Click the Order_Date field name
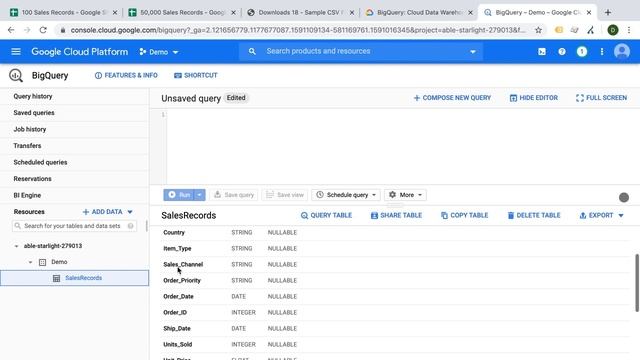The image size is (640, 360). point(178,296)
